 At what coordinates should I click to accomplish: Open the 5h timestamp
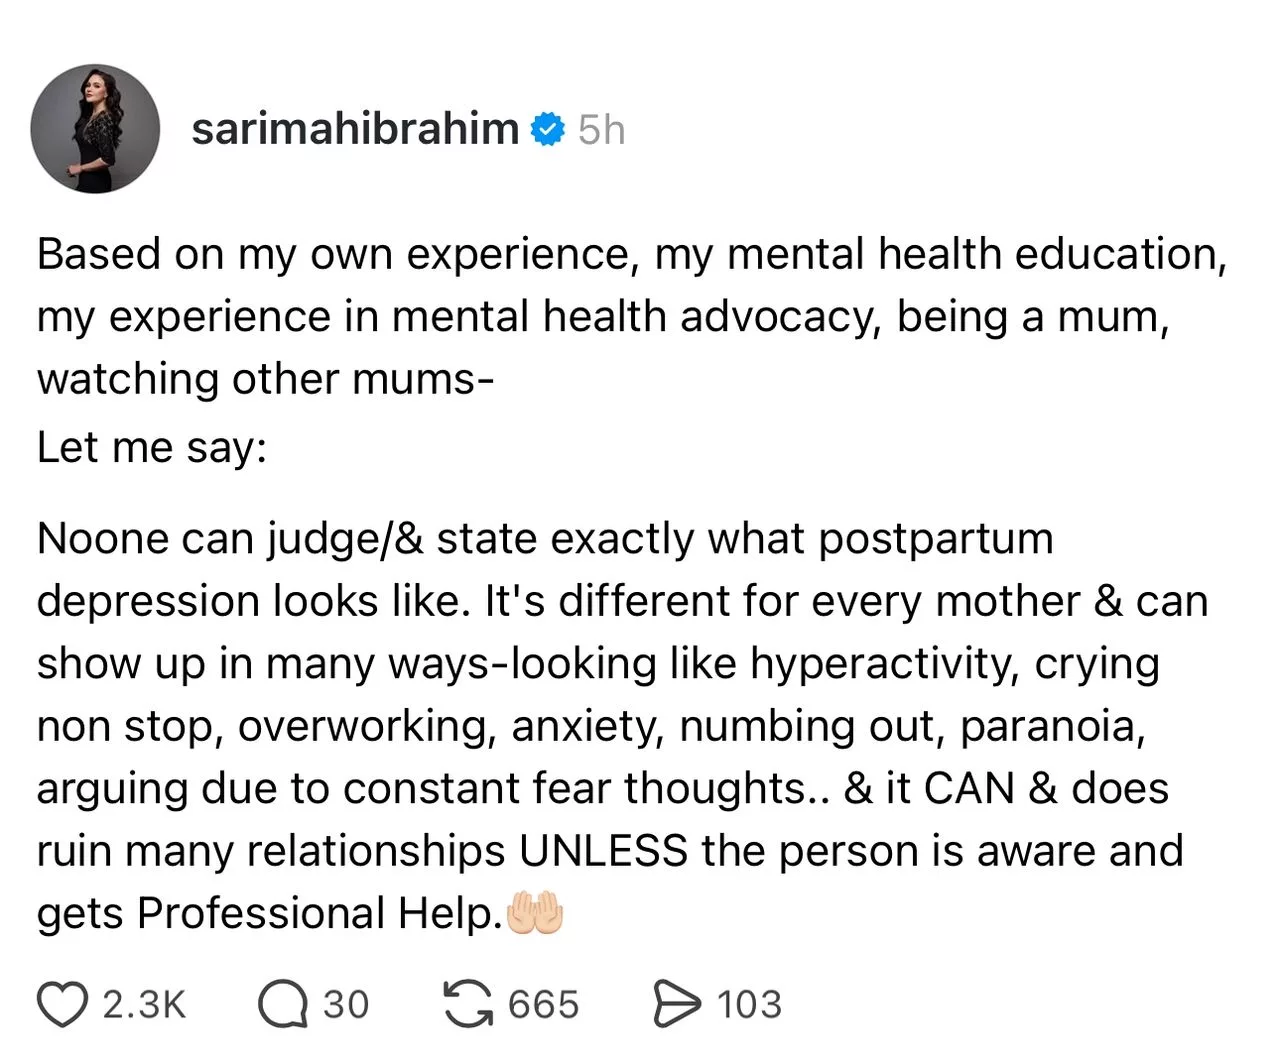click(x=601, y=128)
